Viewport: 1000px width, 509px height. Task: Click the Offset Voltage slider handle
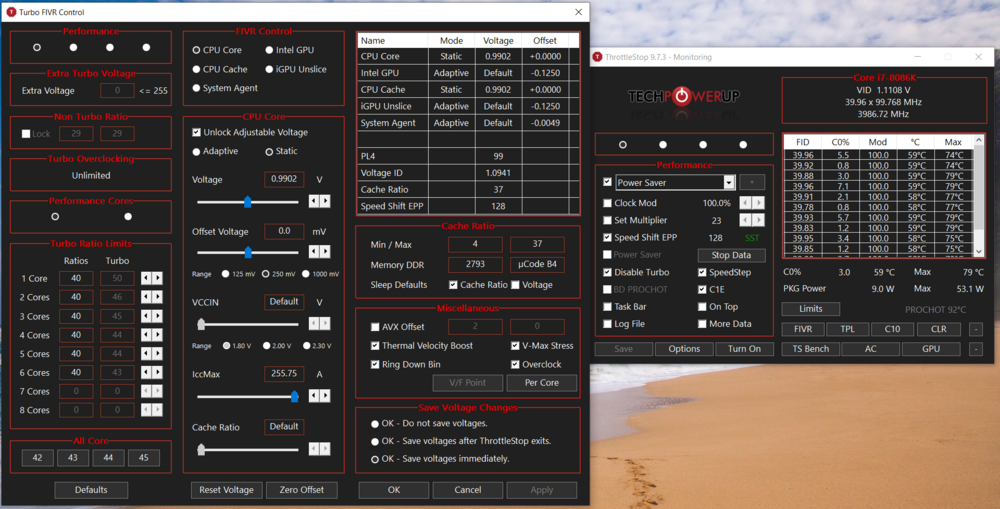tap(248, 253)
